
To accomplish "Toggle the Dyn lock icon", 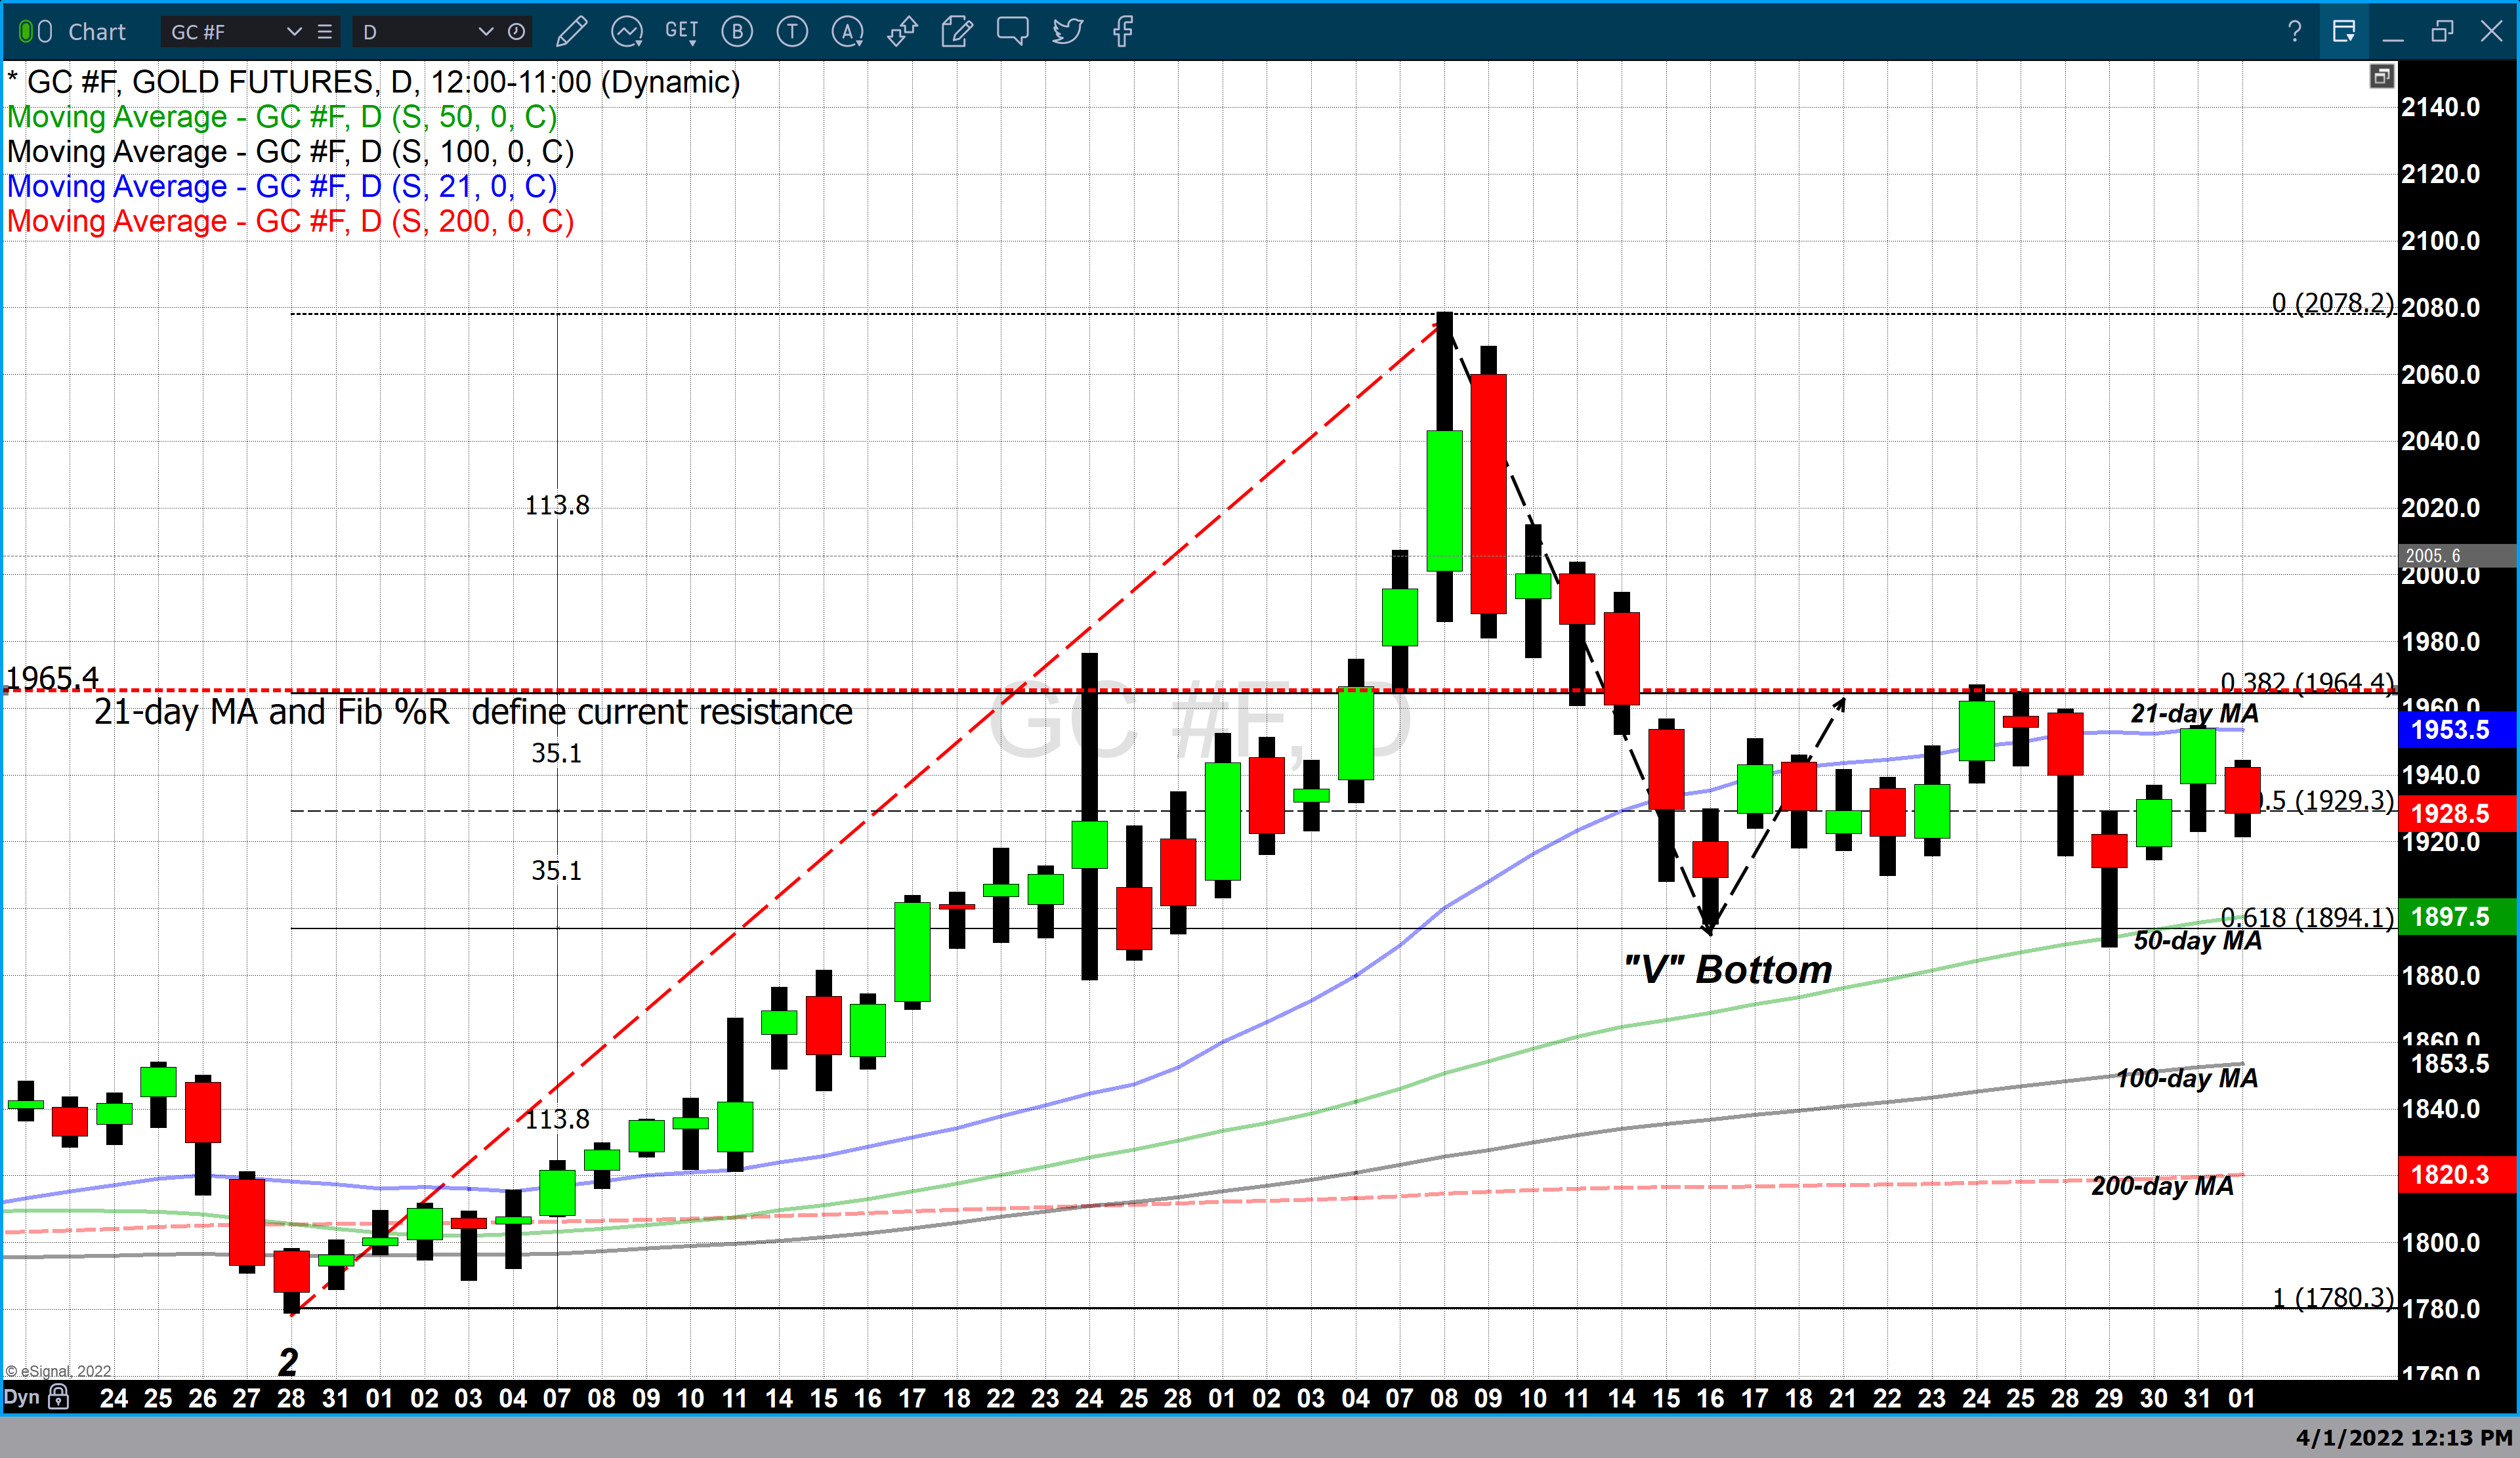I will pos(59,1397).
